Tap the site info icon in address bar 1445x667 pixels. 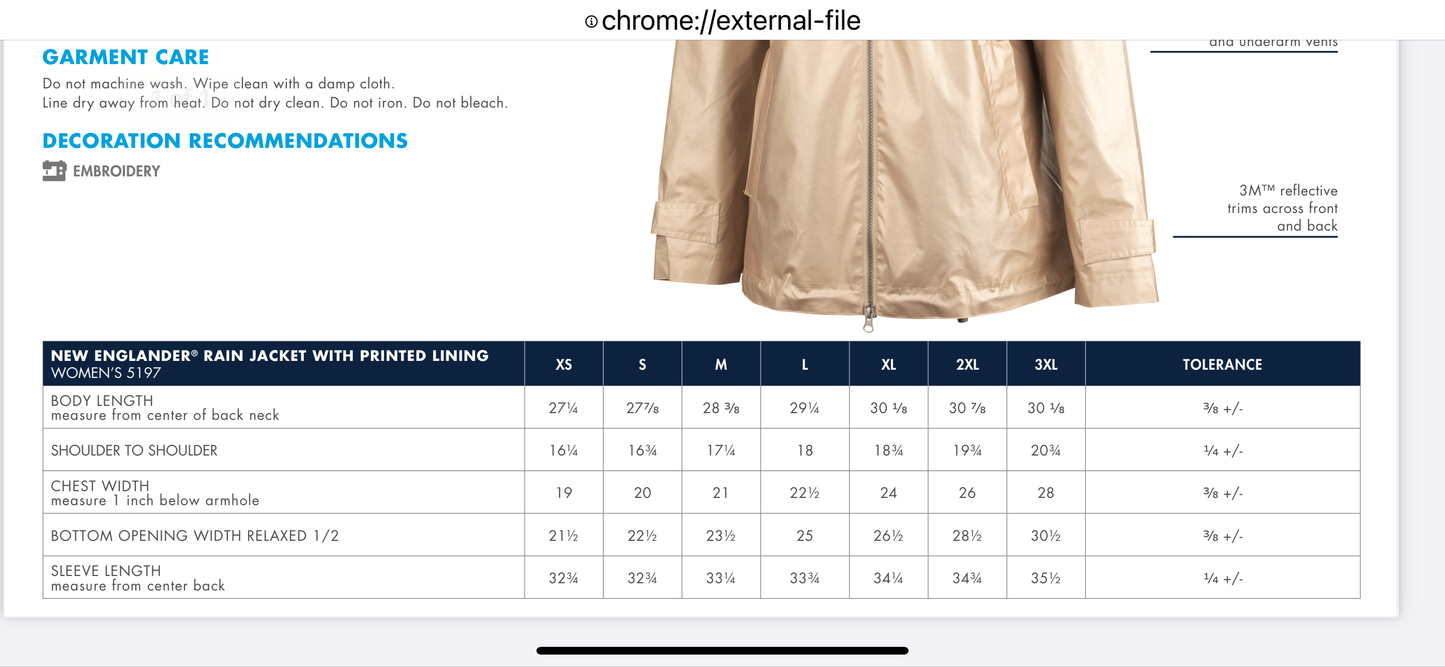click(591, 21)
